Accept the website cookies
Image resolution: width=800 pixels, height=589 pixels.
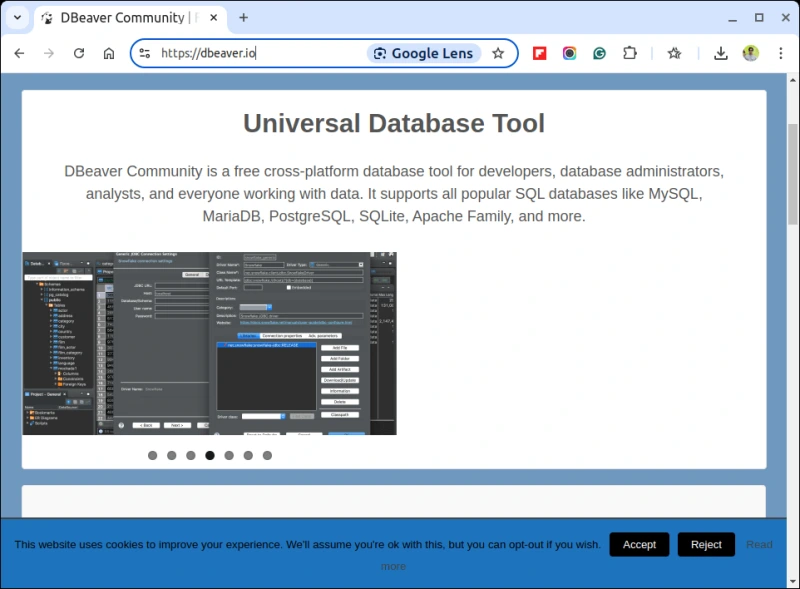pyautogui.click(x=639, y=545)
